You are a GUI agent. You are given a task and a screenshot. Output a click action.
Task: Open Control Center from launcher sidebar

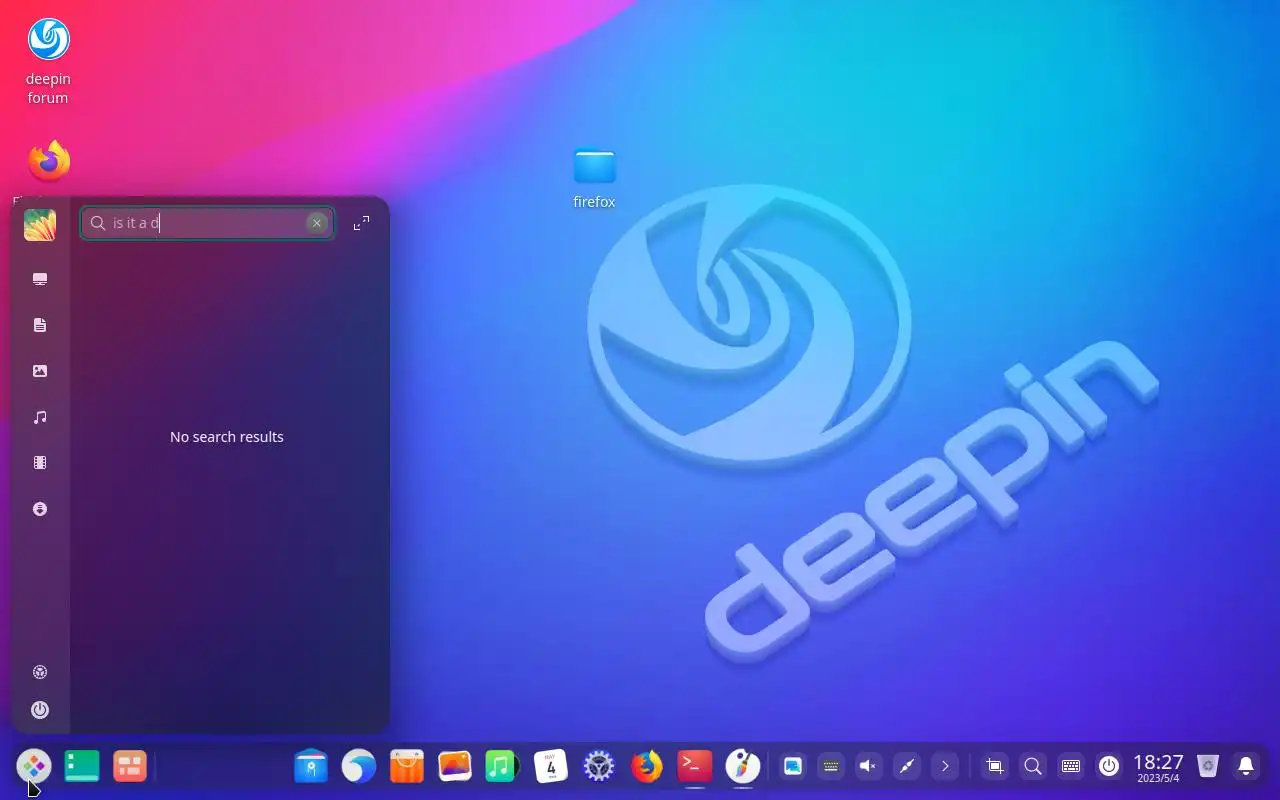point(40,672)
